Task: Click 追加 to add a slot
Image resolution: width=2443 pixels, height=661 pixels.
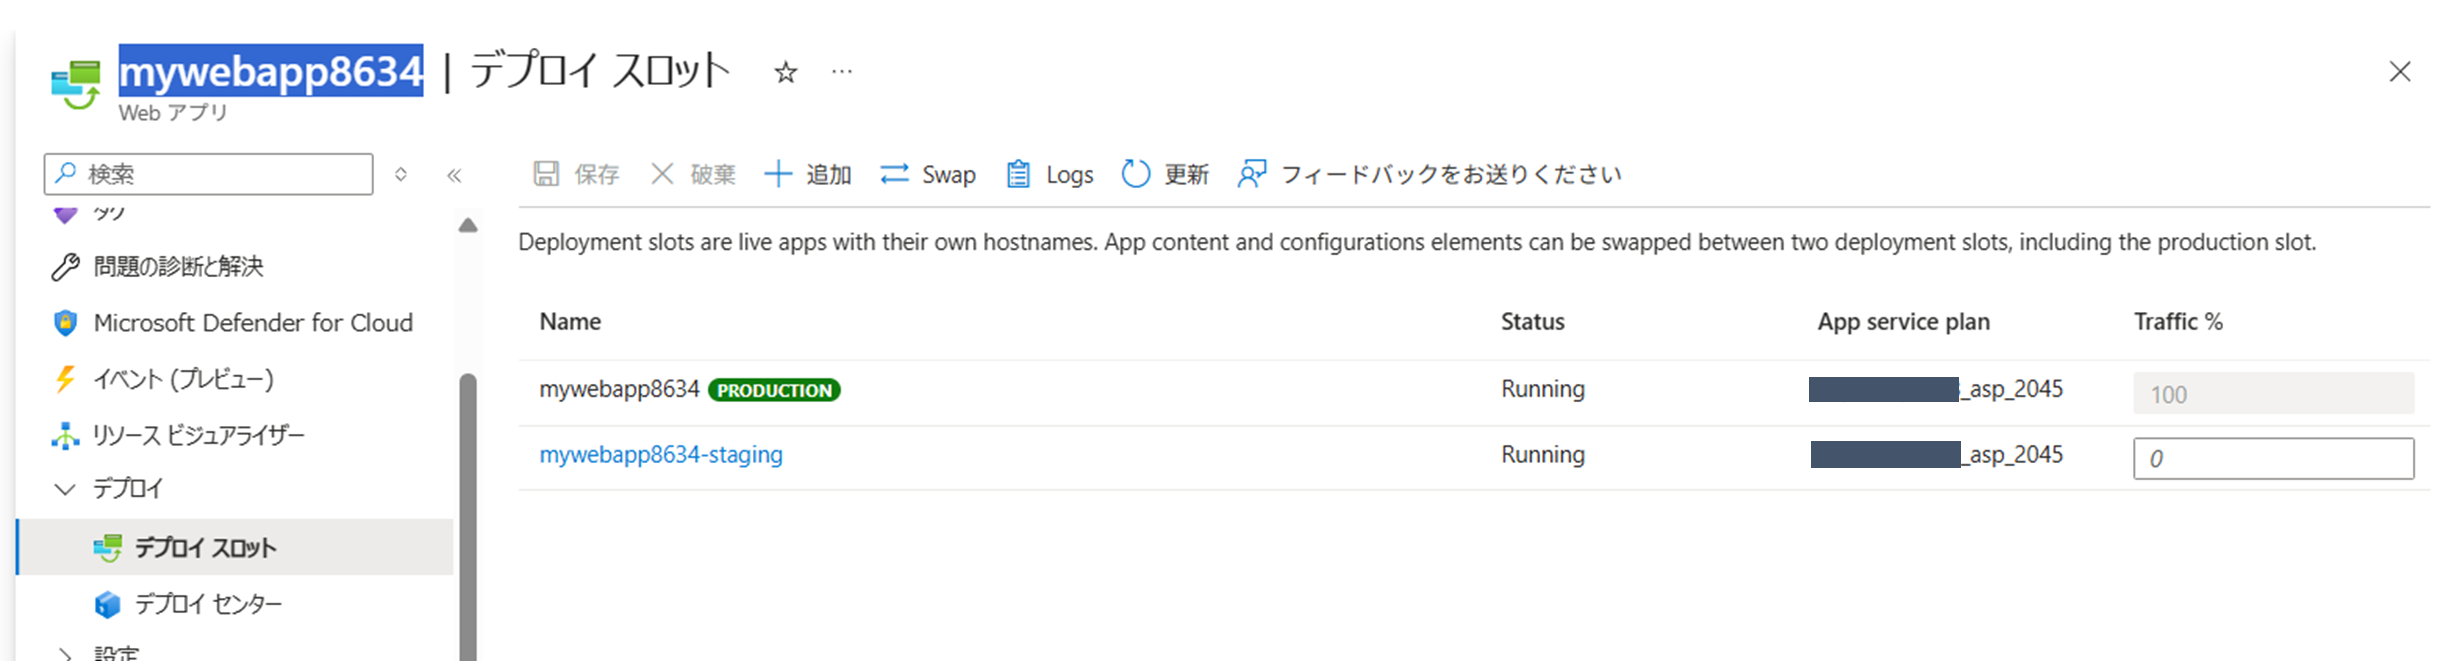Action: tap(808, 174)
